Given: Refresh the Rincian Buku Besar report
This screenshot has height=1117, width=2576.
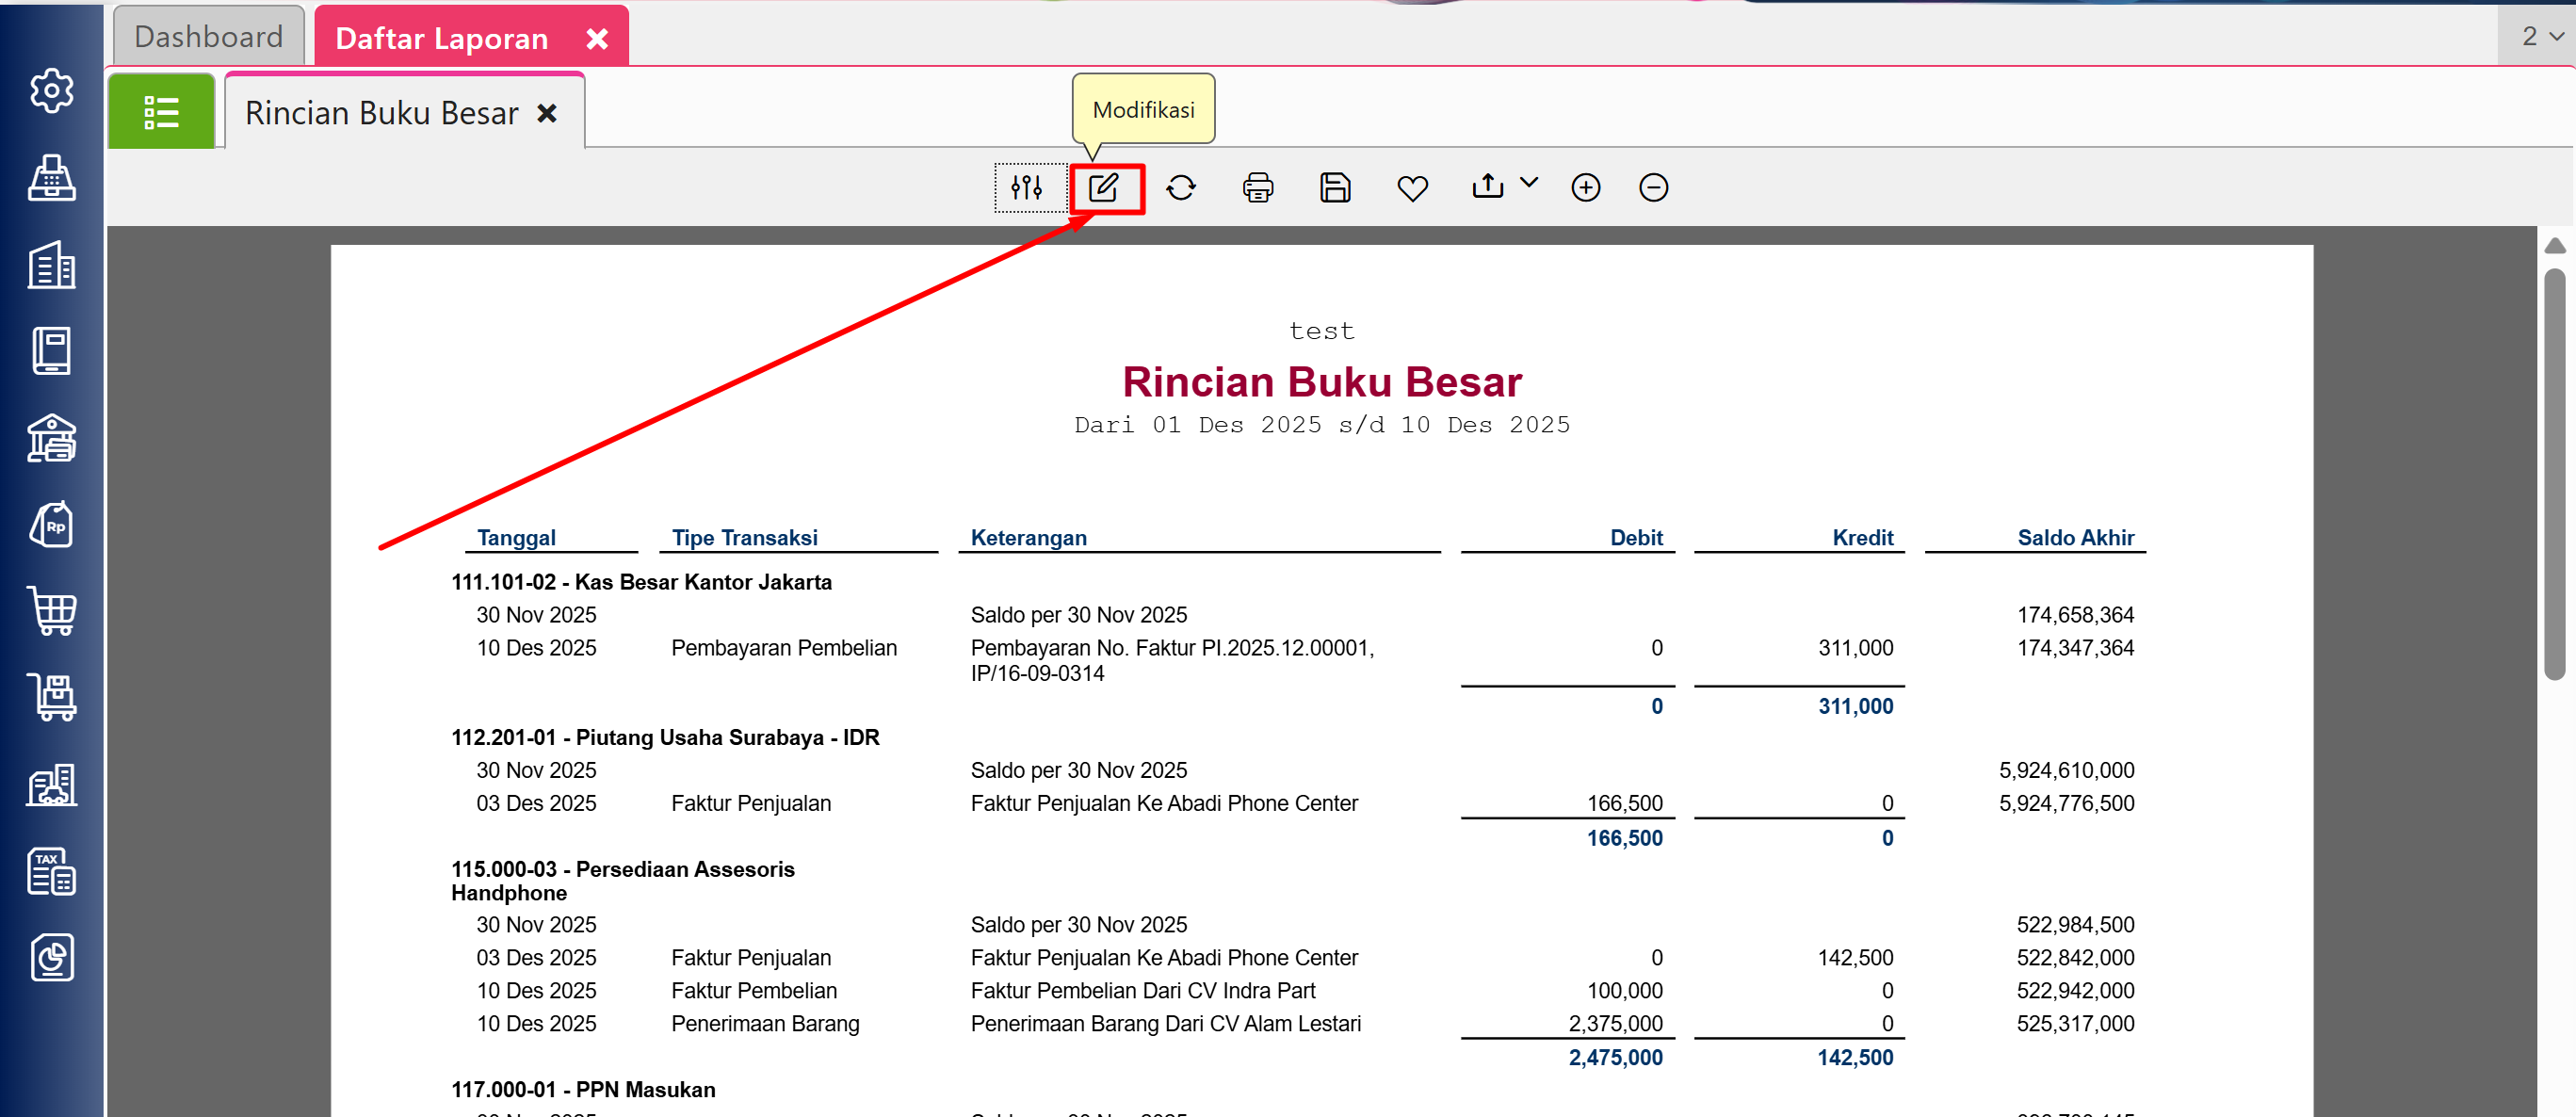Looking at the screenshot, I should 1181,187.
